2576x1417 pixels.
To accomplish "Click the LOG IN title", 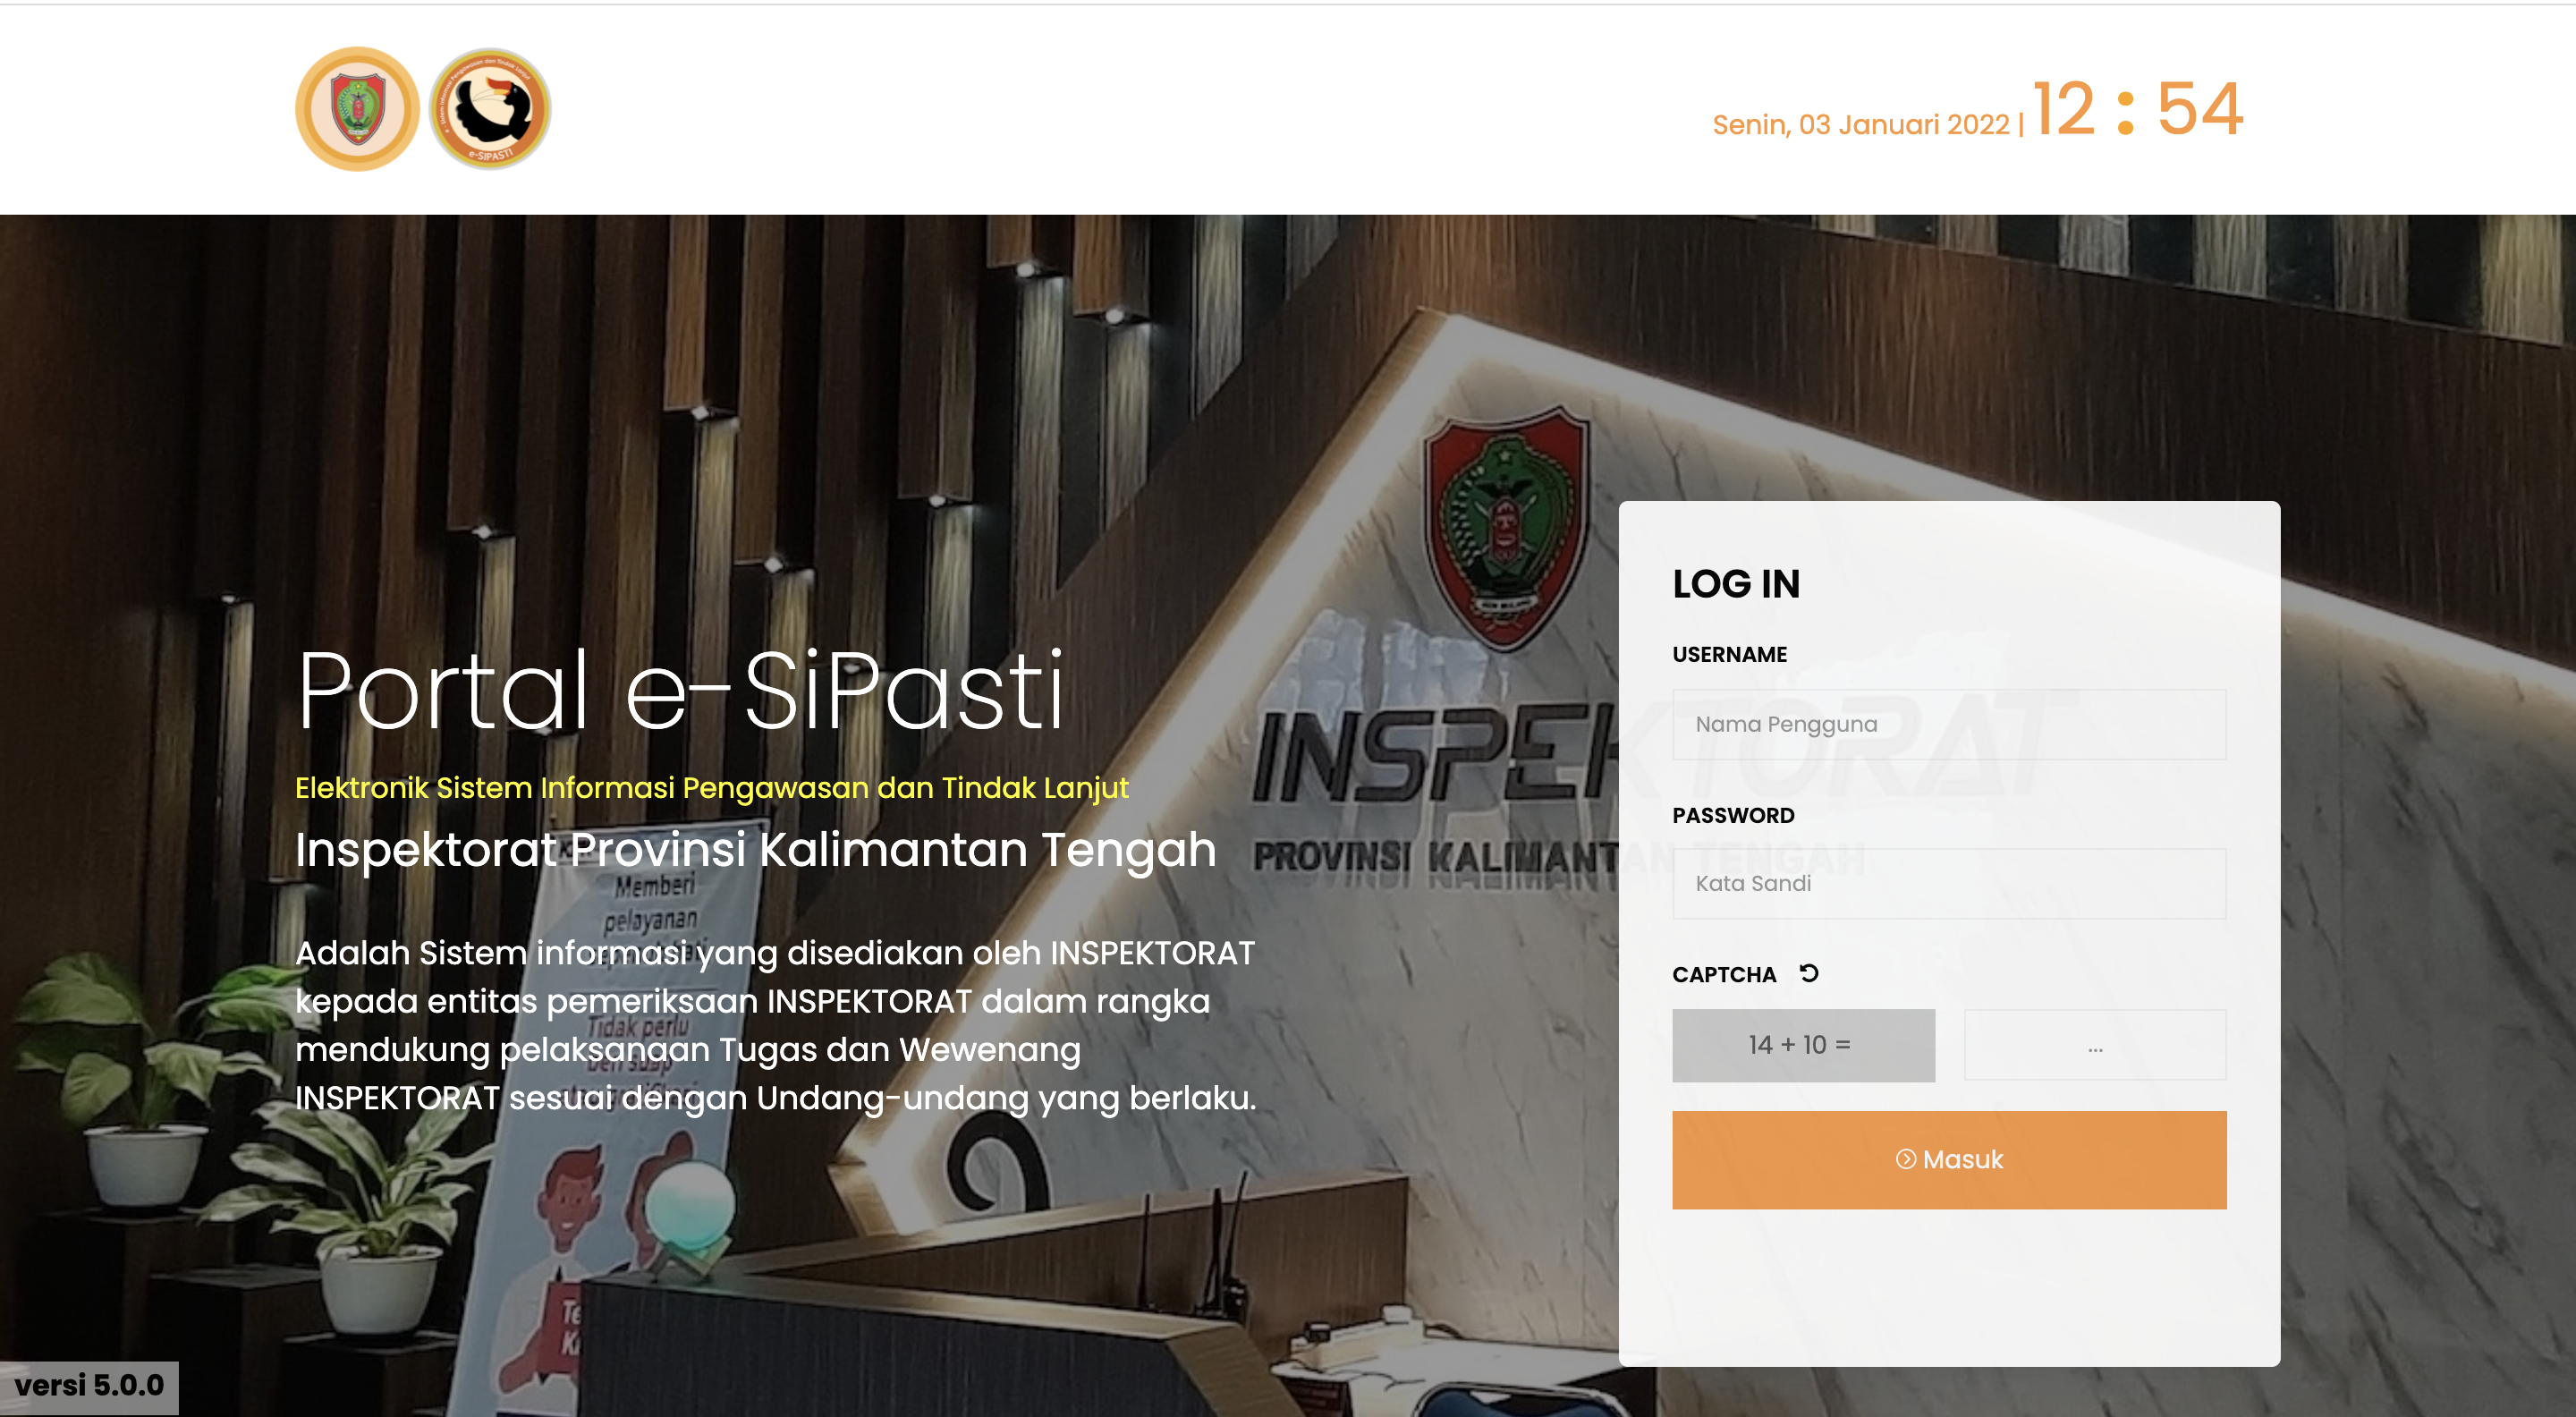I will pyautogui.click(x=1736, y=584).
